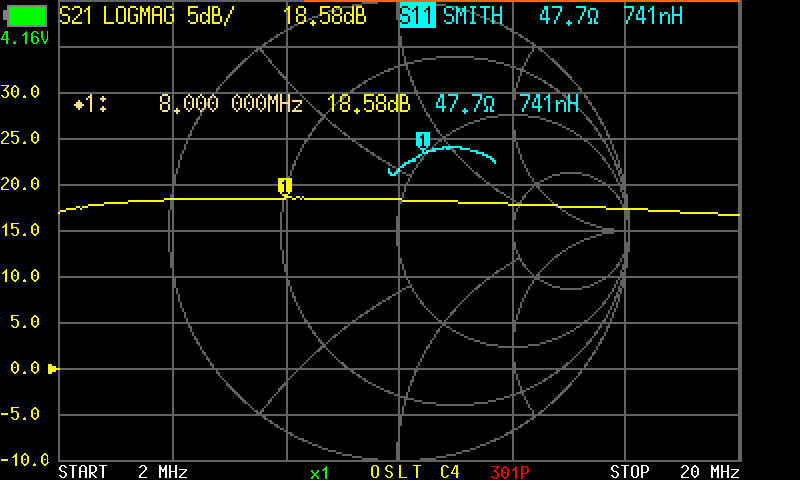Select the cyan marker 1 on Smith trace

coord(422,139)
